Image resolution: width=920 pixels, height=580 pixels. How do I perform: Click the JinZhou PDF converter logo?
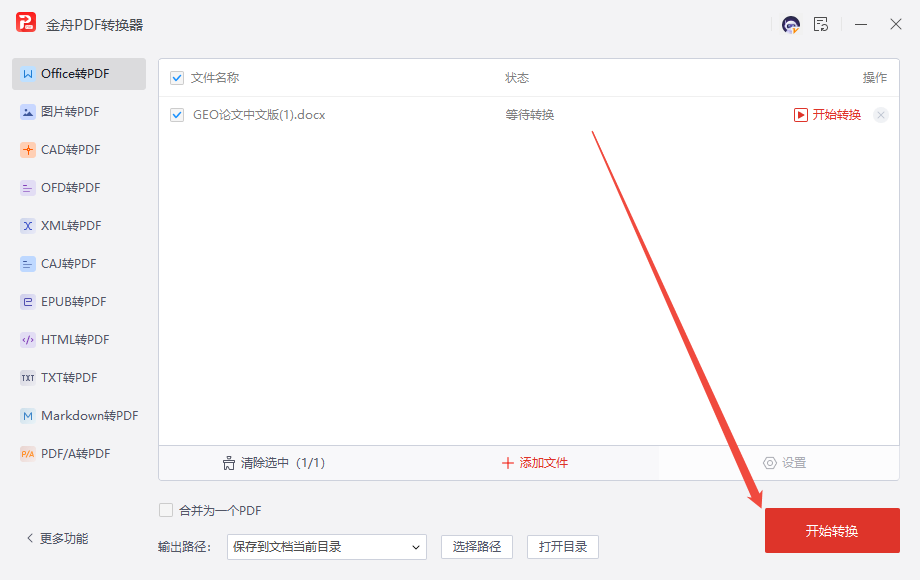26,24
